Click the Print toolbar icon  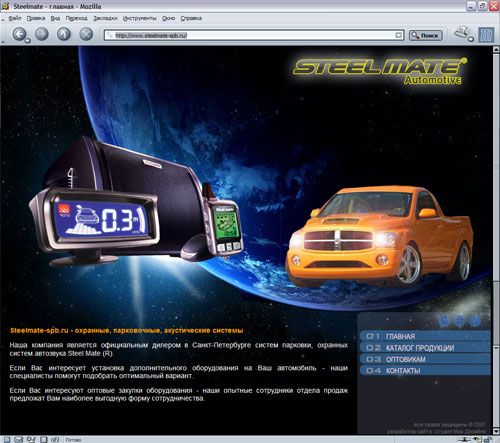[x=462, y=32]
